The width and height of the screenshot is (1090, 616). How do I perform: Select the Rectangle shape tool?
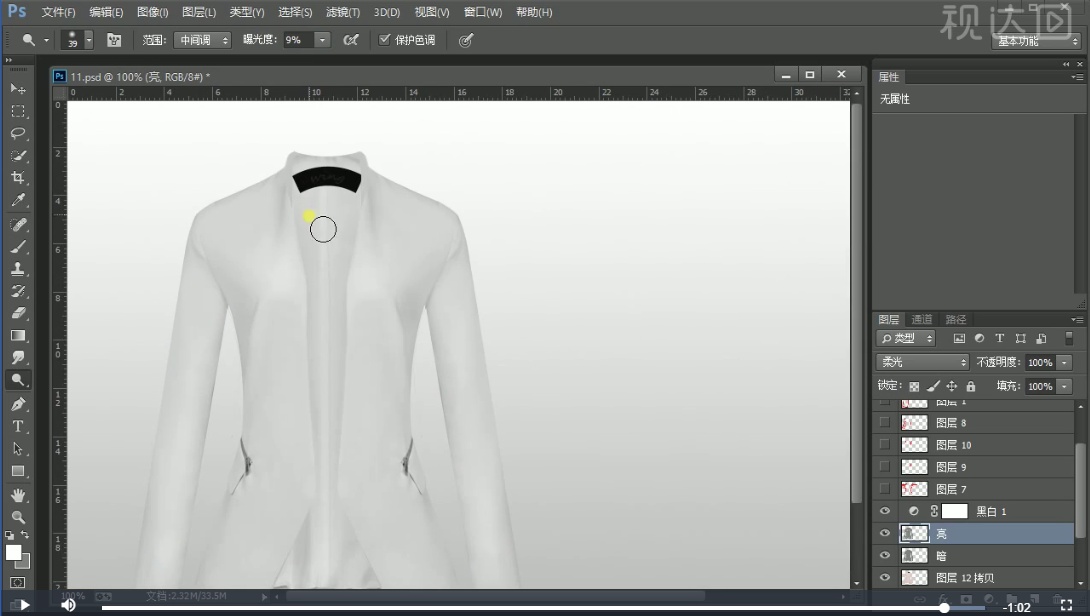[x=18, y=471]
